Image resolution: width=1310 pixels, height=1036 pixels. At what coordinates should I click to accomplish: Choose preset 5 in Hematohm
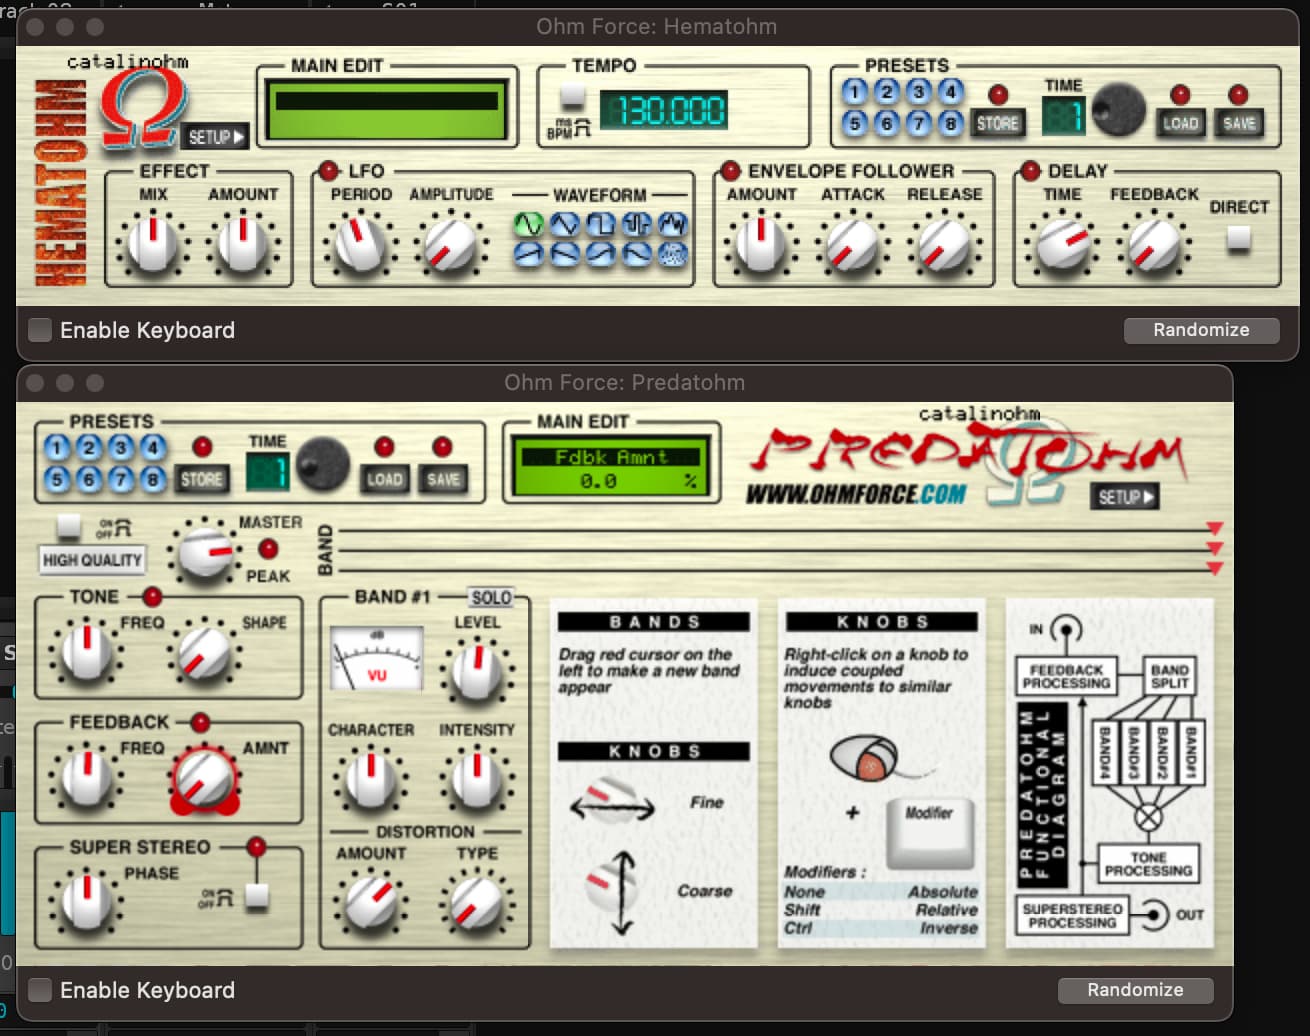[x=854, y=123]
